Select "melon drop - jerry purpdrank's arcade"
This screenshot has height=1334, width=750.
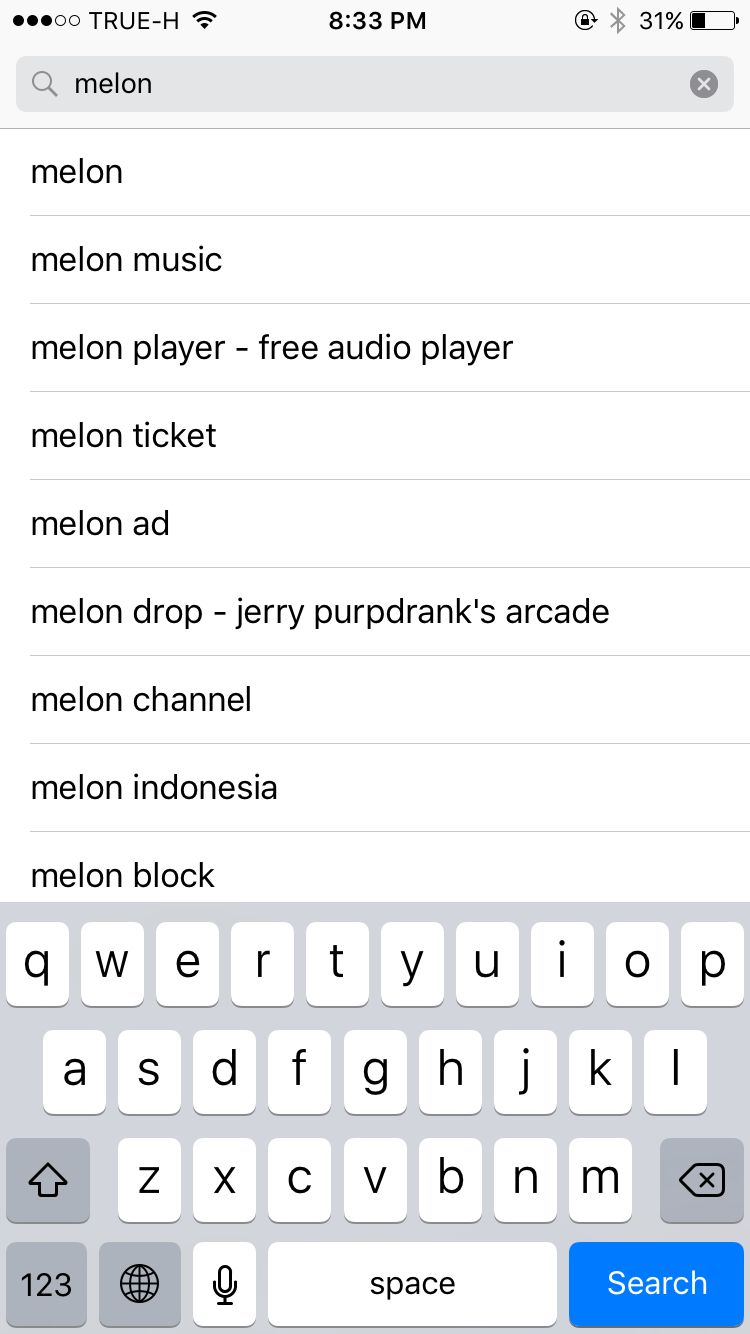[320, 612]
